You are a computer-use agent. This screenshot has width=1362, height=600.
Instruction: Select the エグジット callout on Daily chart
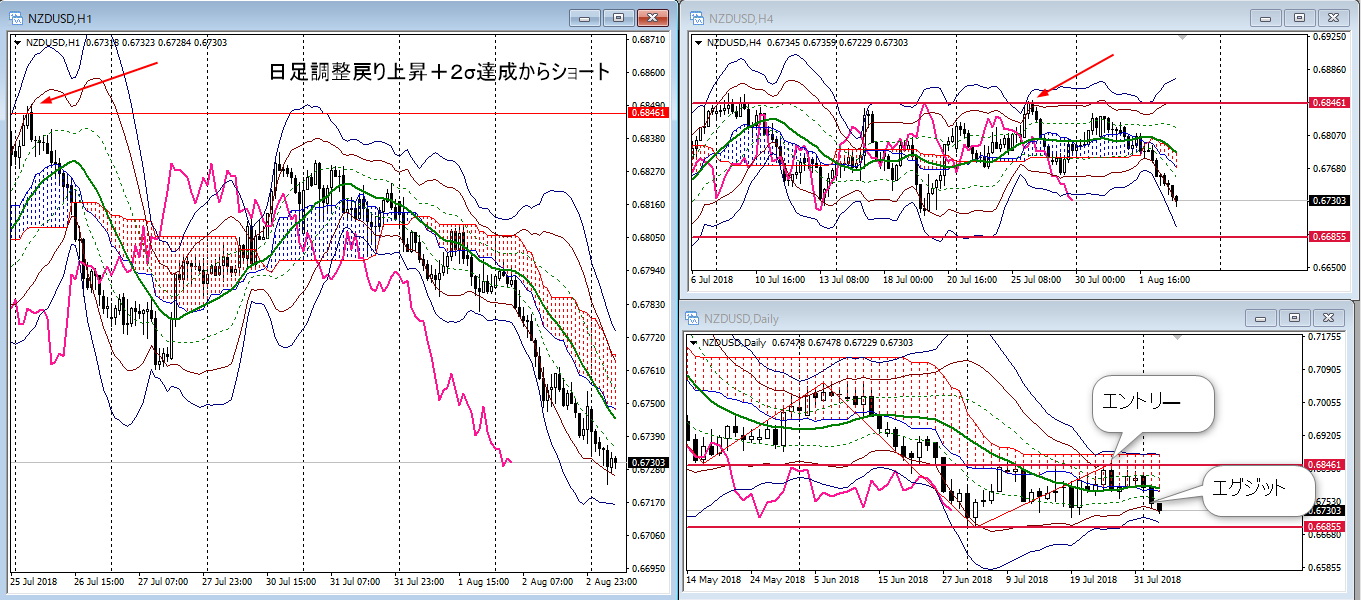tap(1260, 490)
